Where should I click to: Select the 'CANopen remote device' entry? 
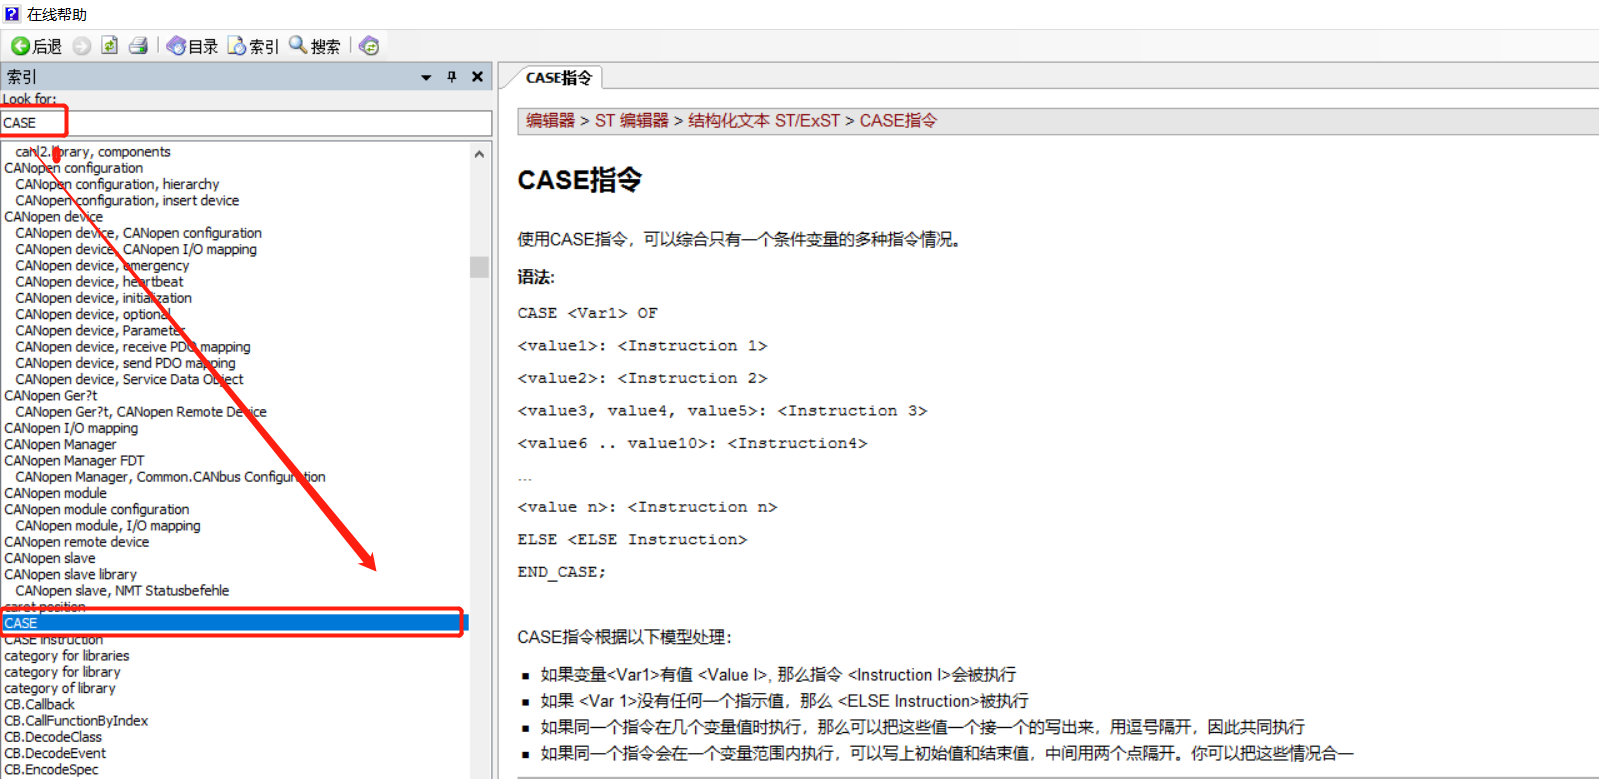tap(76, 542)
